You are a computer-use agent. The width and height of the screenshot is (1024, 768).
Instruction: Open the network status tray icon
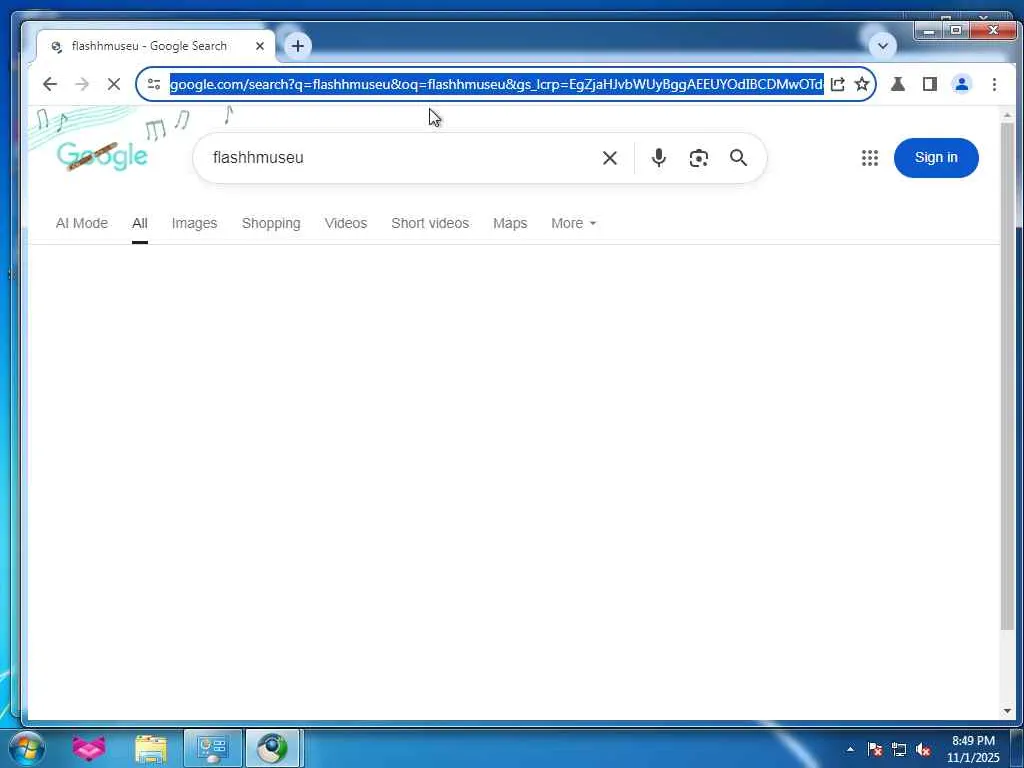[x=899, y=749]
